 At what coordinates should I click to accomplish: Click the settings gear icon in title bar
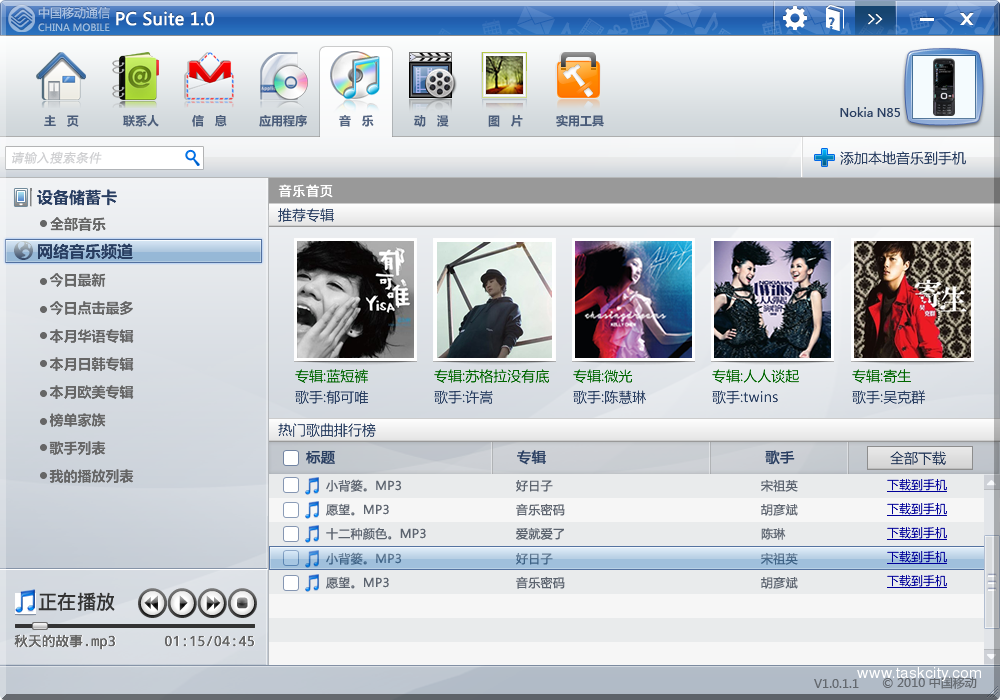pyautogui.click(x=795, y=18)
